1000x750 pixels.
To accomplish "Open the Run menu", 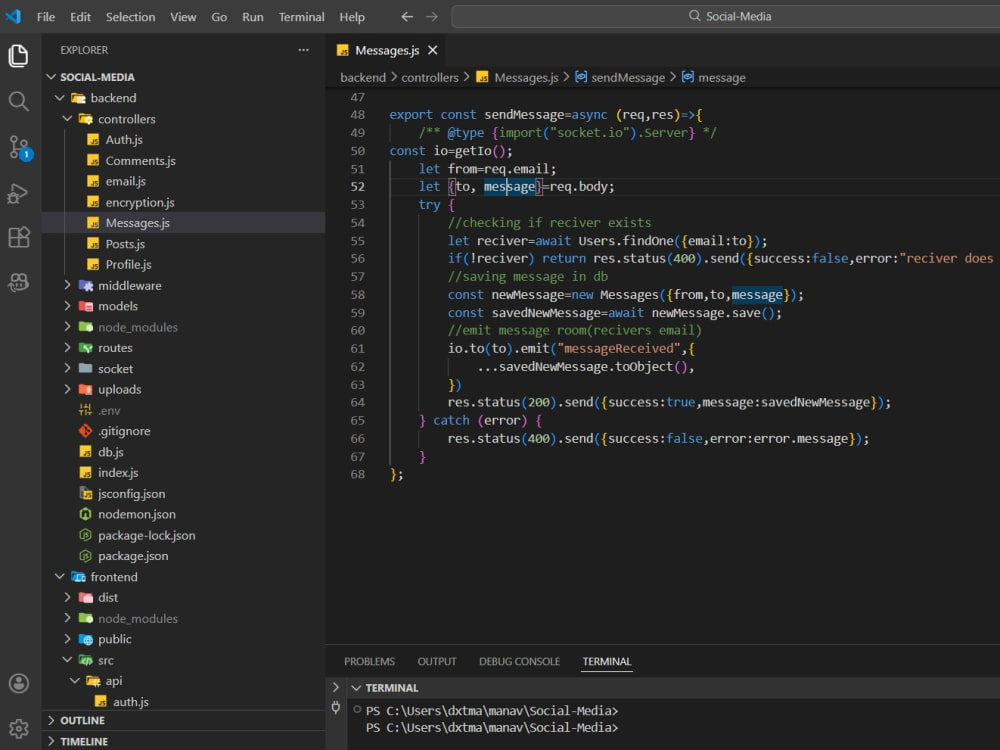I will pyautogui.click(x=253, y=17).
